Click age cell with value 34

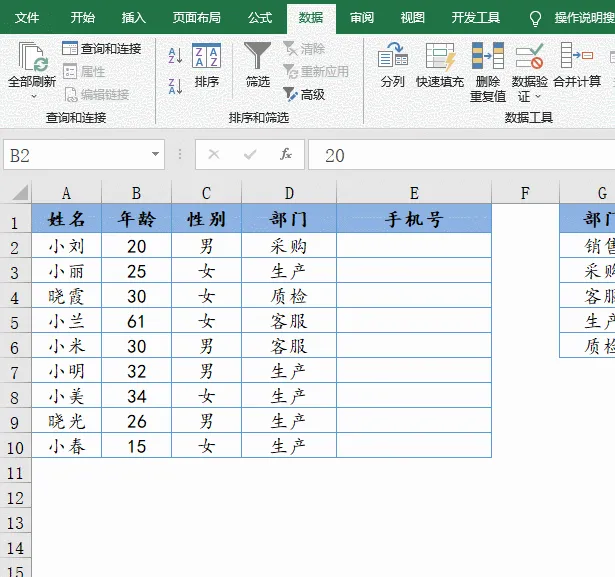pyautogui.click(x=136, y=396)
